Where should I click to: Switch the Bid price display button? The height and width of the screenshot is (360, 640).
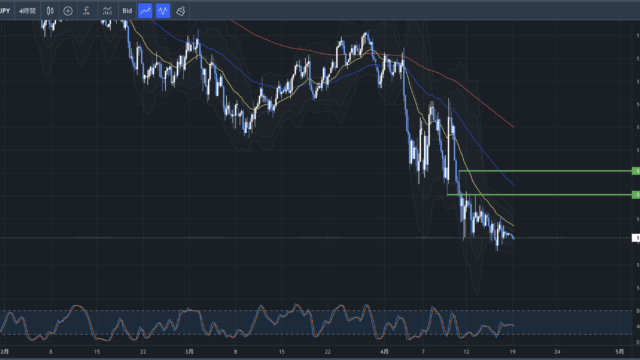(x=127, y=11)
